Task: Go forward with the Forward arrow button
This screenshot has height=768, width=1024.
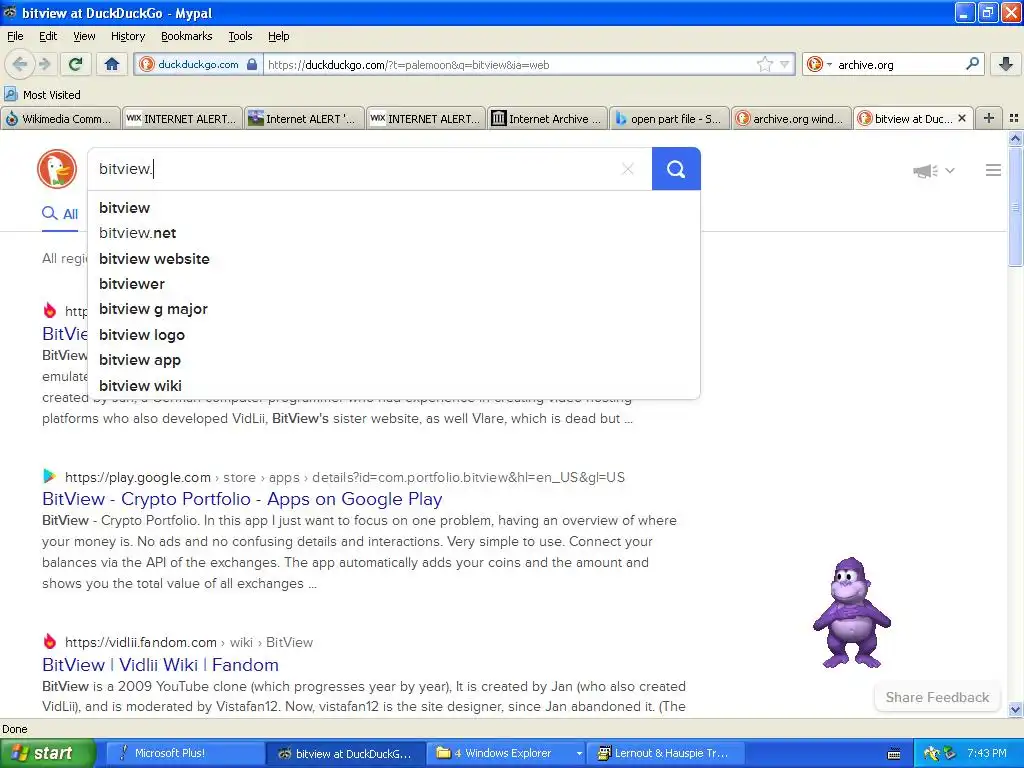Action: 44,64
